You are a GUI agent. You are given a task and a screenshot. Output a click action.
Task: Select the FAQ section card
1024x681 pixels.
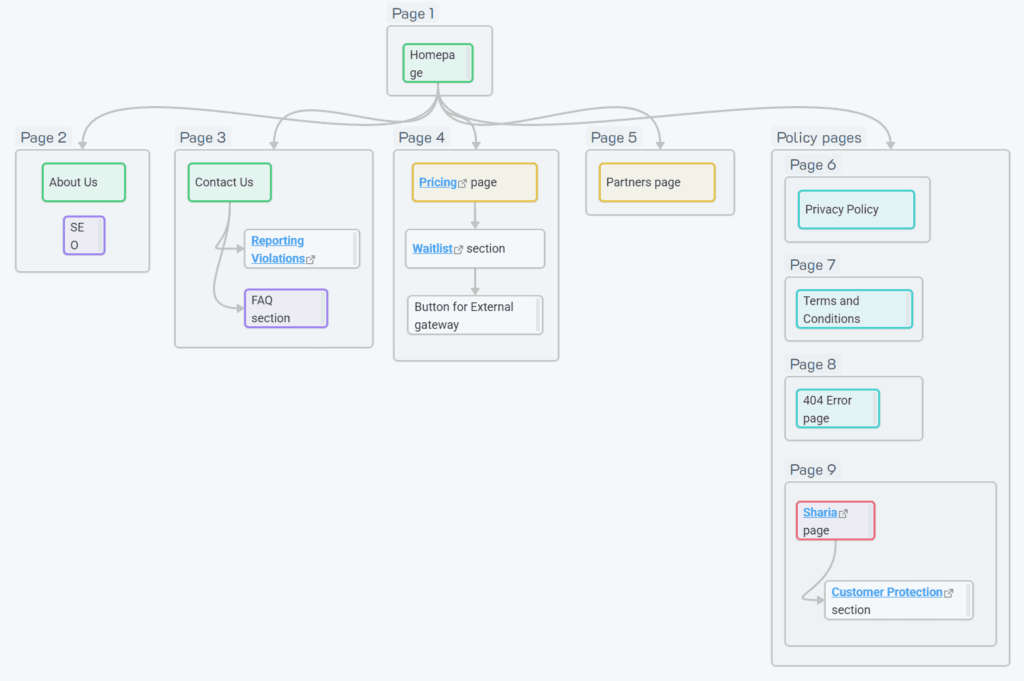point(286,309)
